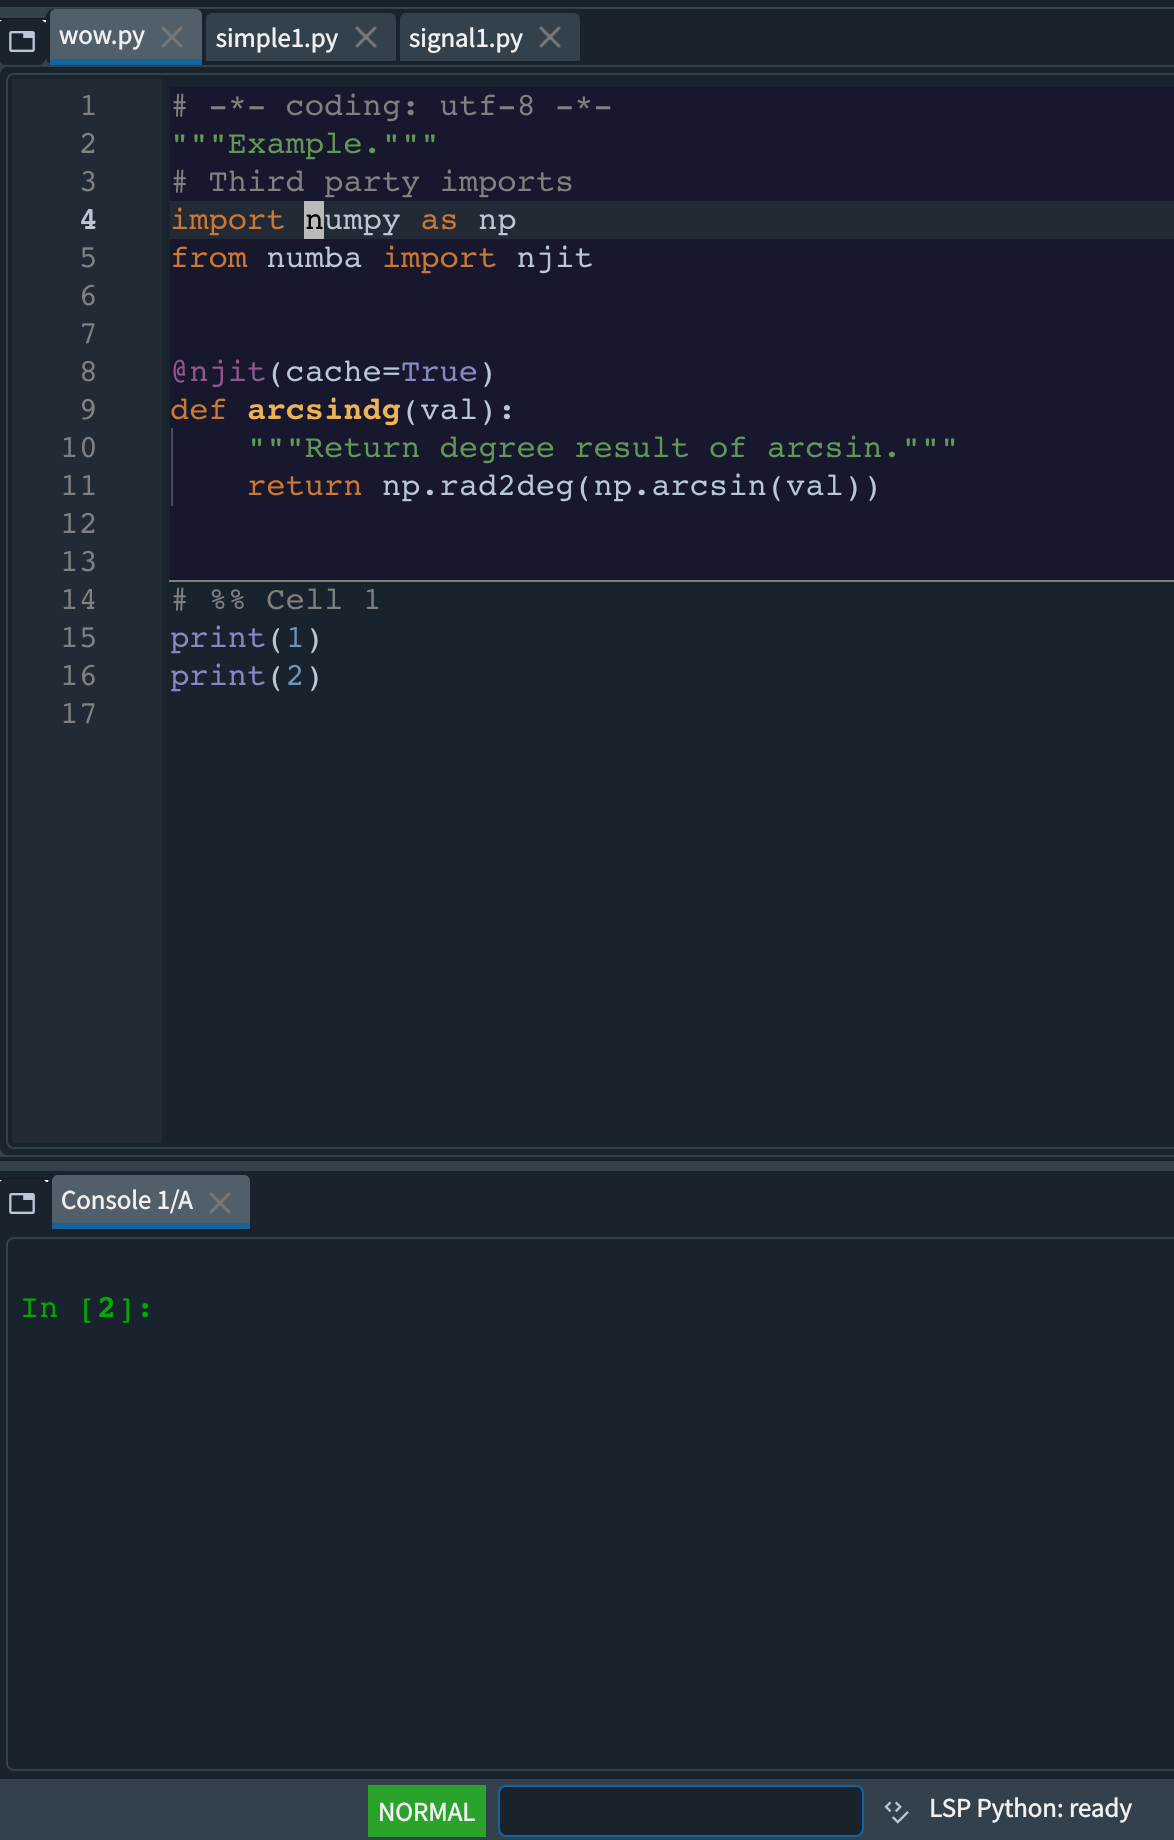This screenshot has height=1840, width=1174.
Task: Click the LSP status icon
Action: click(896, 1810)
